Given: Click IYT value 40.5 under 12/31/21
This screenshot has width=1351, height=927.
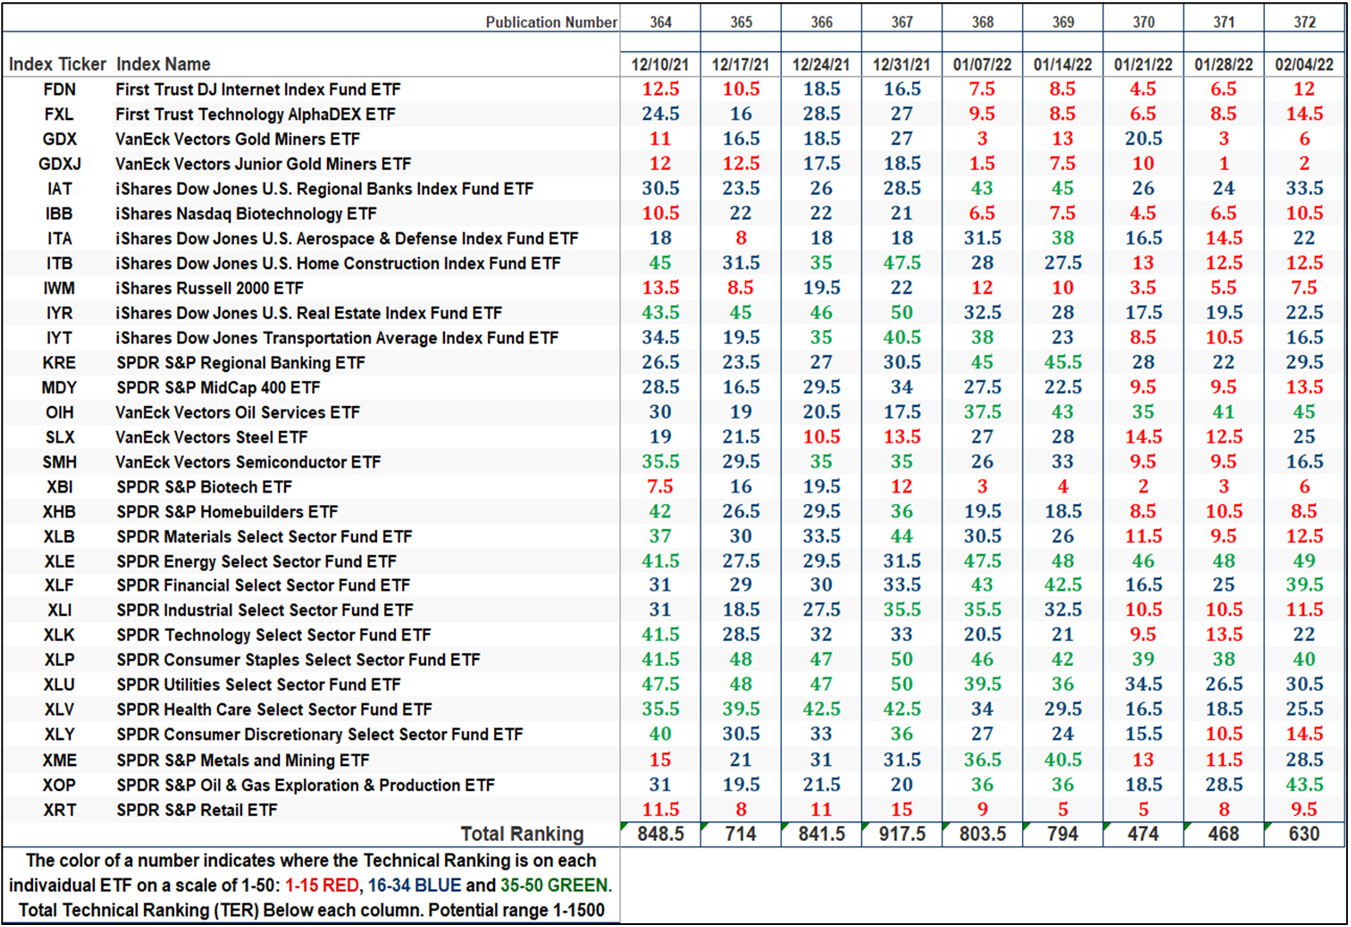Looking at the screenshot, I should tap(901, 338).
